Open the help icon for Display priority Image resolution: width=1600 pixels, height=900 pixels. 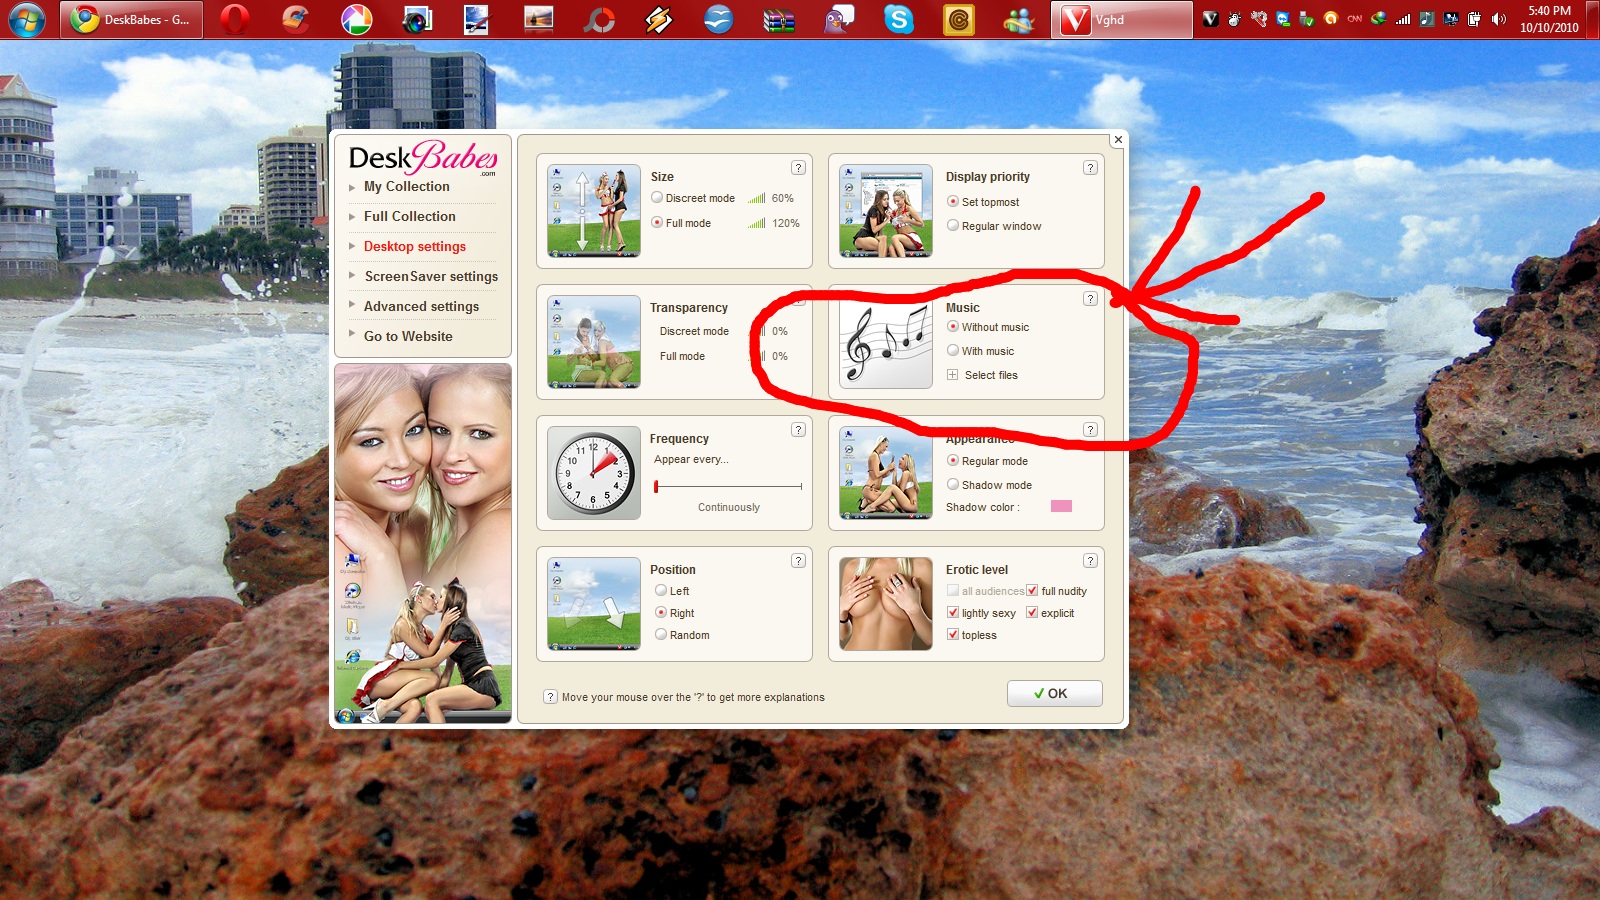[x=1090, y=168]
